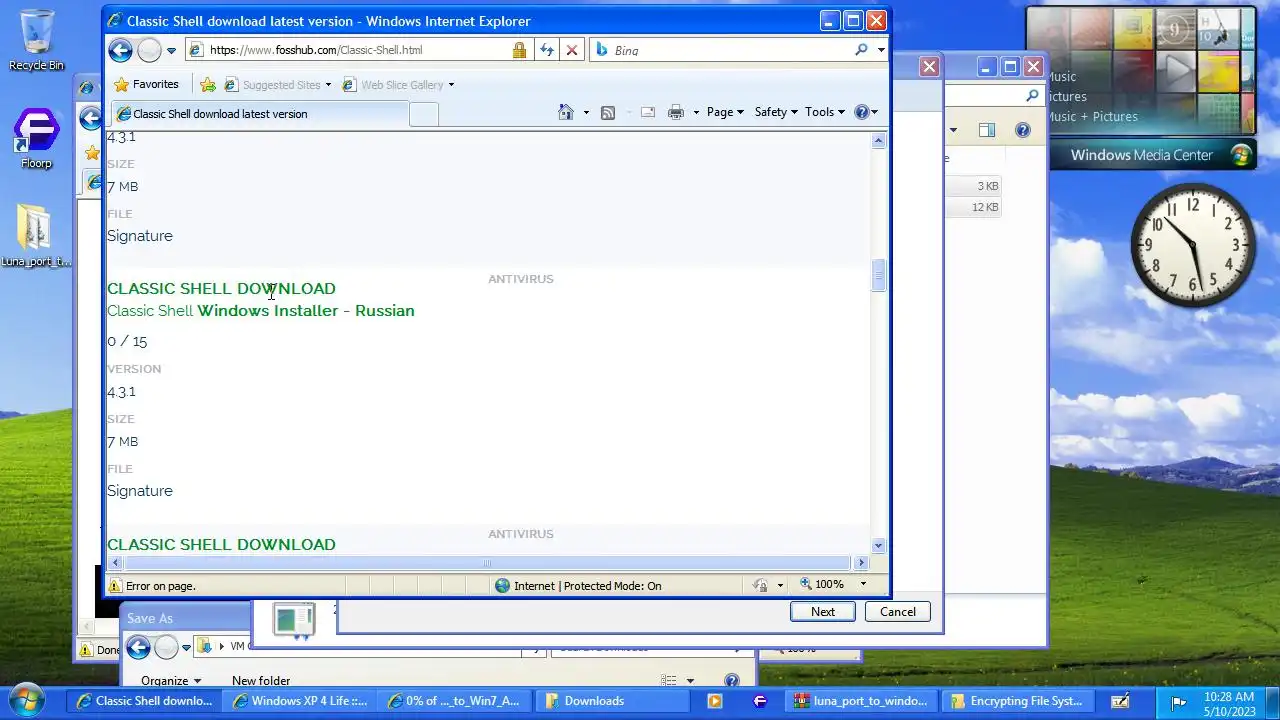
Task: Click the Internet Explorer Back arrow button
Action: (x=120, y=50)
